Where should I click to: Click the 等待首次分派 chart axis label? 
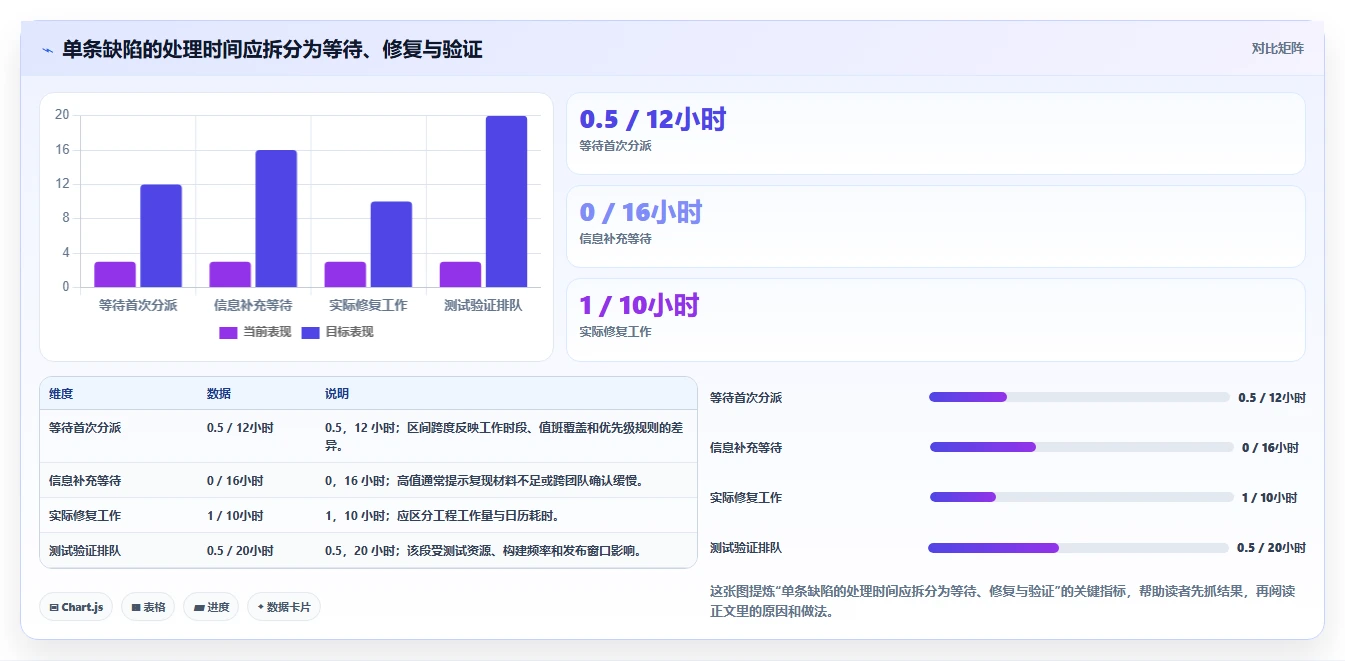tap(138, 305)
